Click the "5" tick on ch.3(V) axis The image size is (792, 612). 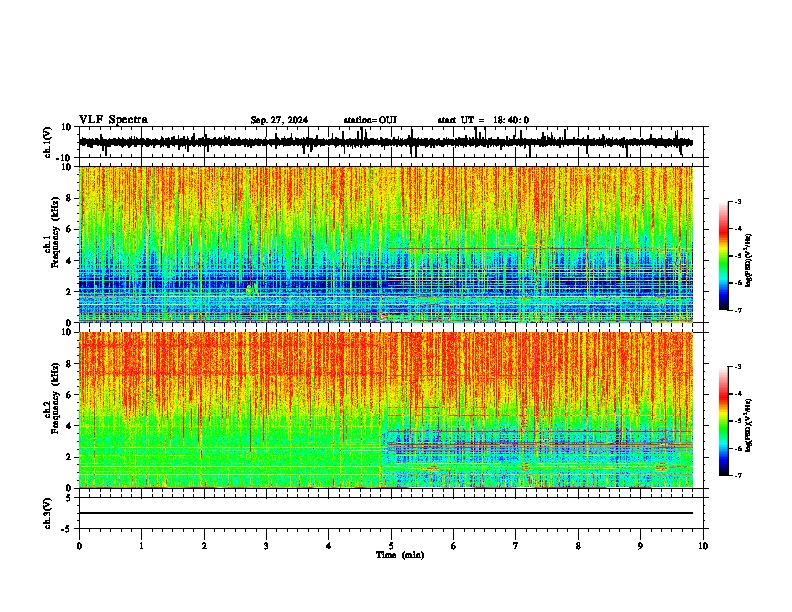point(69,498)
